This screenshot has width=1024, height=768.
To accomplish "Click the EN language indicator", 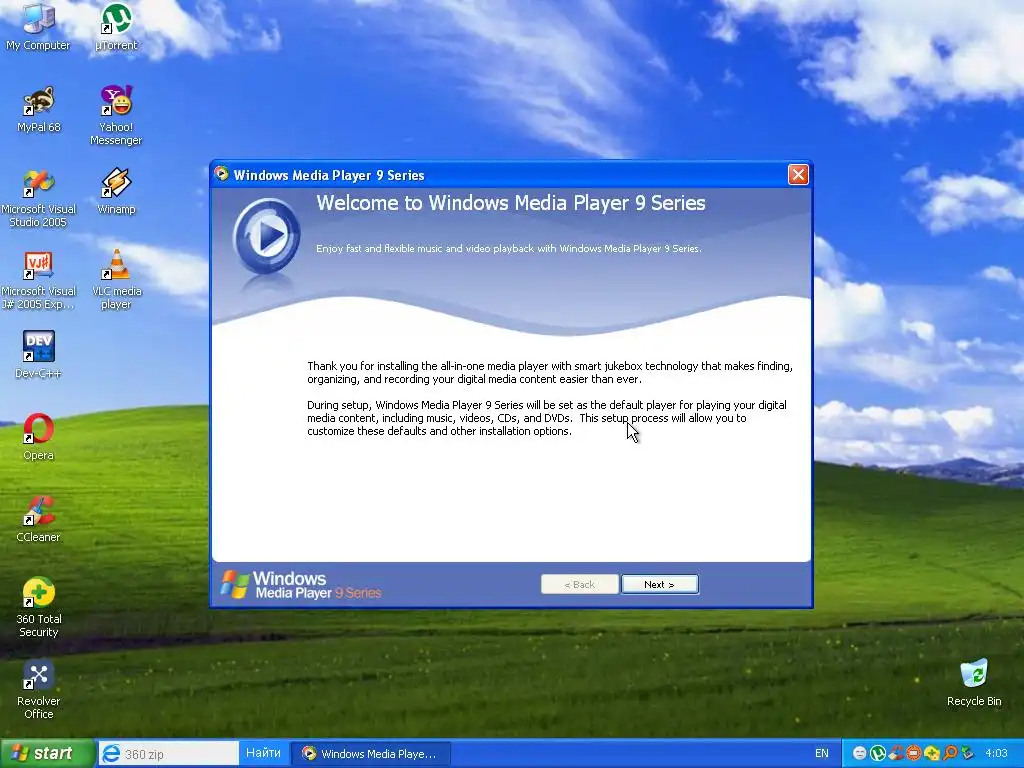I will (x=822, y=754).
